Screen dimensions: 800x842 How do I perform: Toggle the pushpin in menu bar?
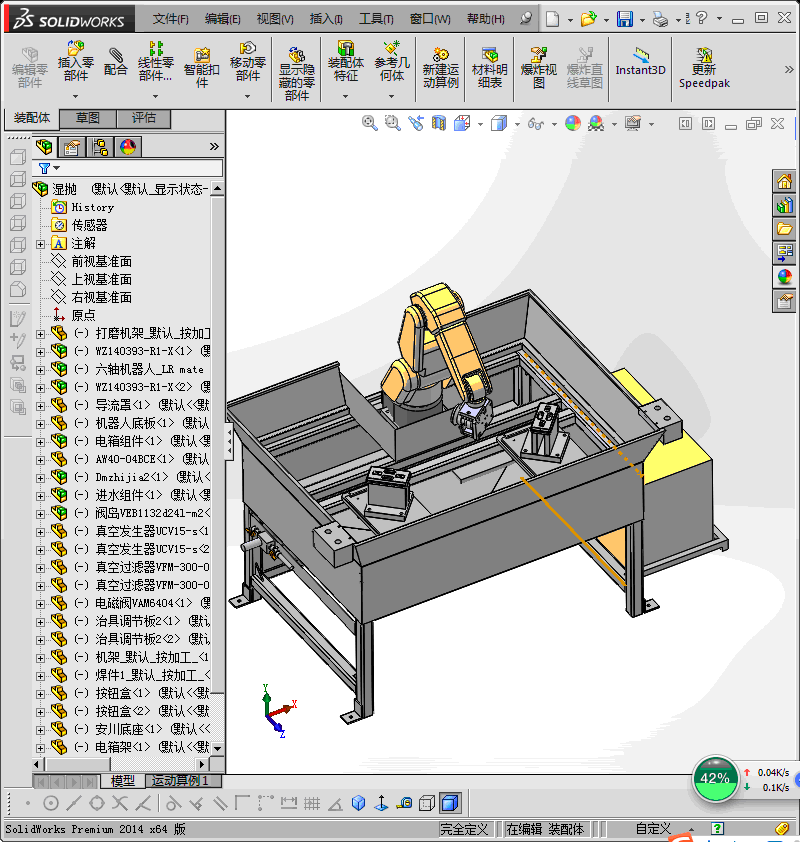[526, 18]
